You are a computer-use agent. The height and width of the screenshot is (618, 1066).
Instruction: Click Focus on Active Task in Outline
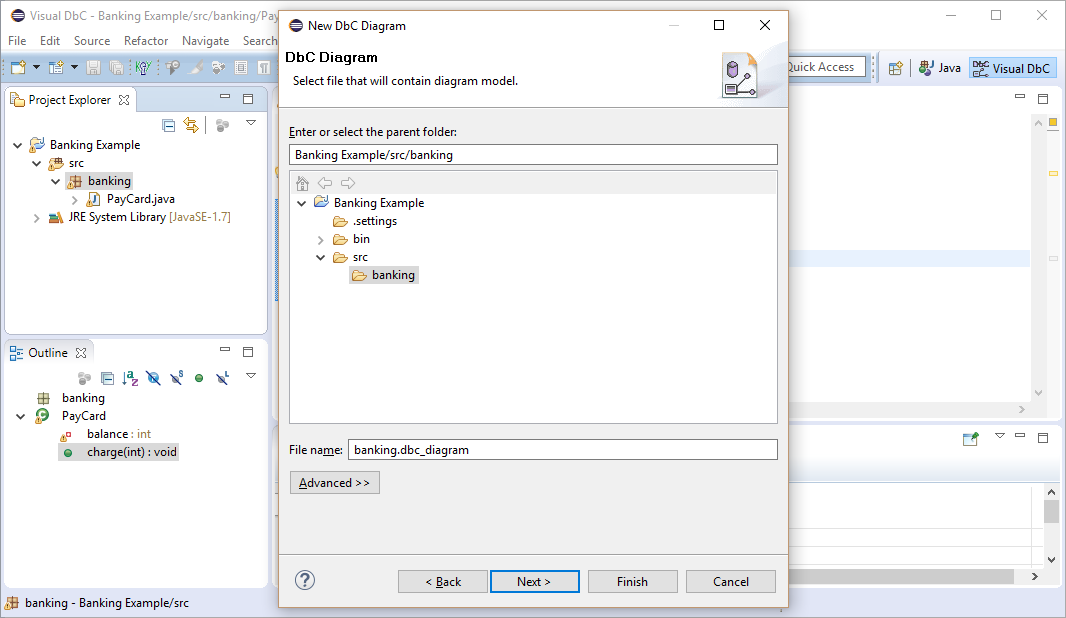tap(84, 378)
